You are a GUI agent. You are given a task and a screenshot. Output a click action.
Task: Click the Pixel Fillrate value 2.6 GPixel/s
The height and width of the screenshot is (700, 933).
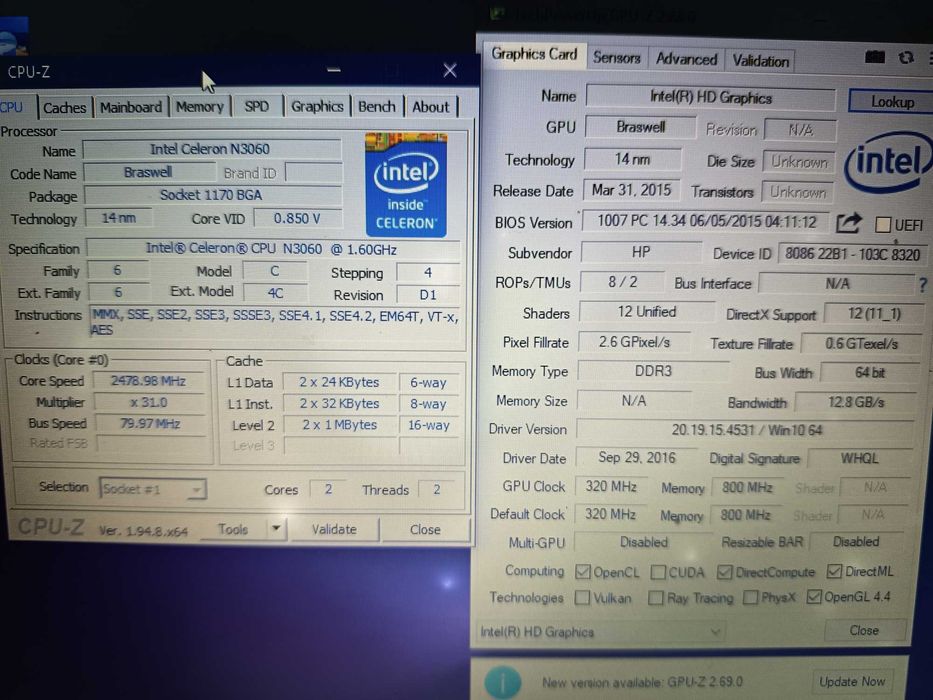(634, 342)
